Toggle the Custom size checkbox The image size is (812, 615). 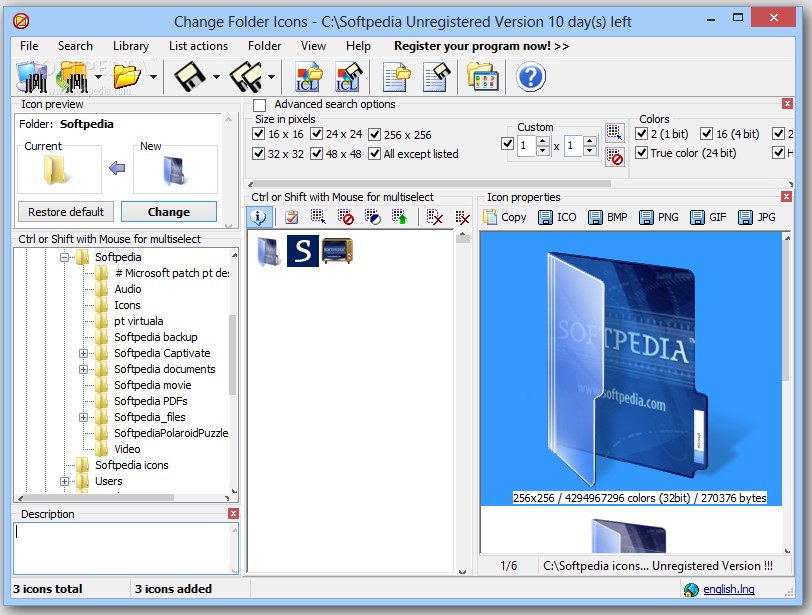pos(508,143)
